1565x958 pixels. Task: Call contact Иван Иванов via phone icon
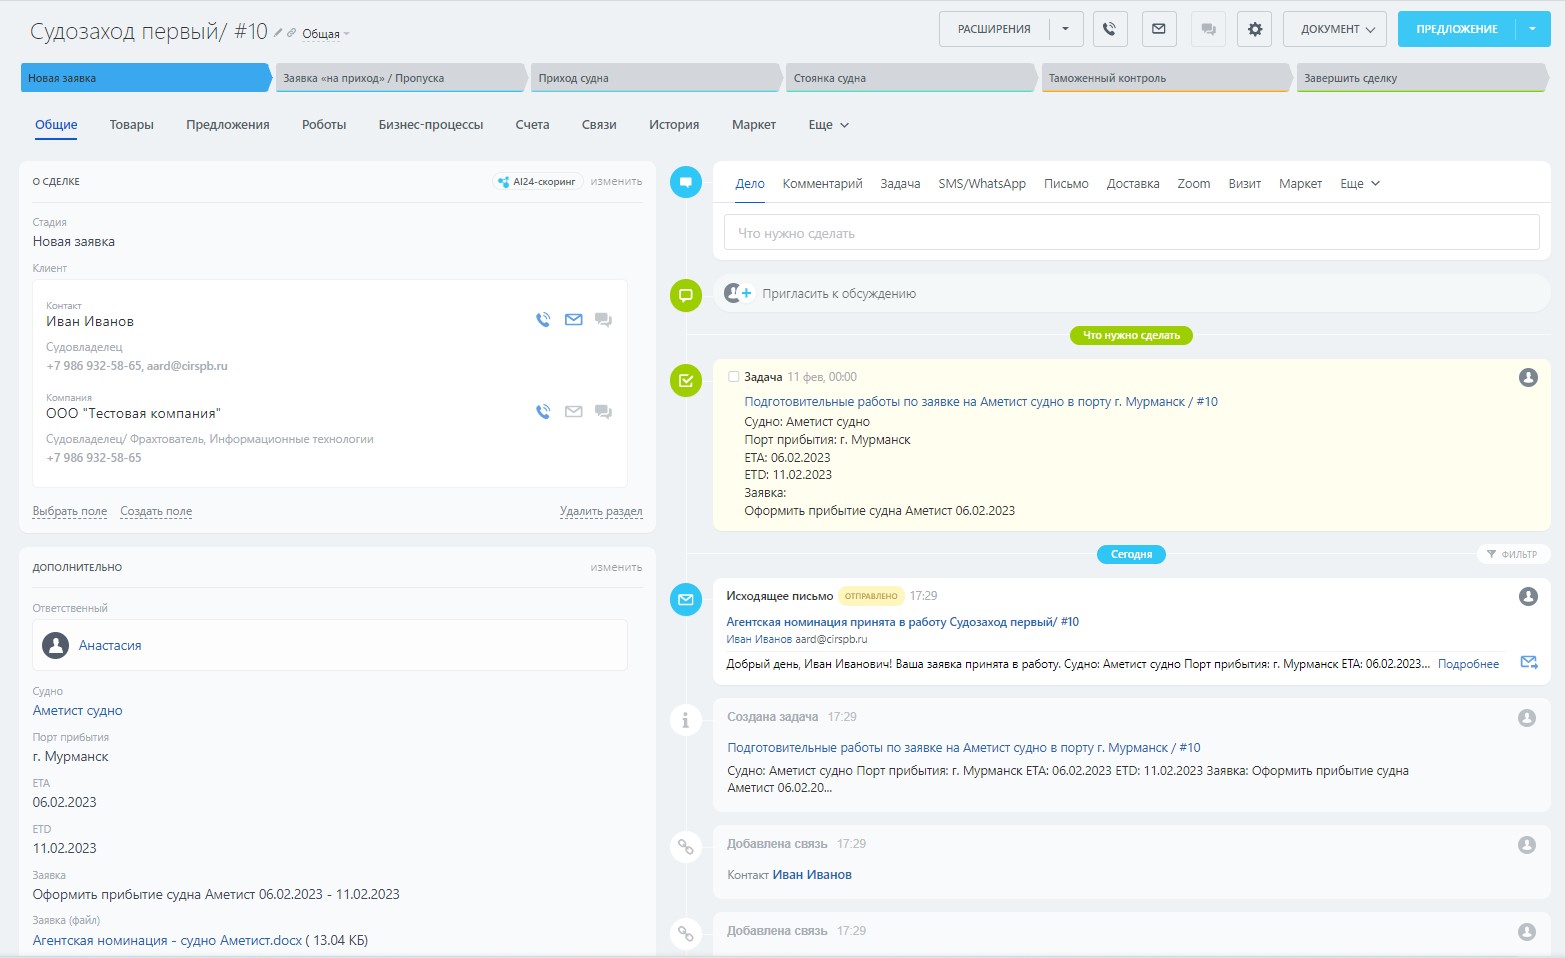[x=543, y=320]
